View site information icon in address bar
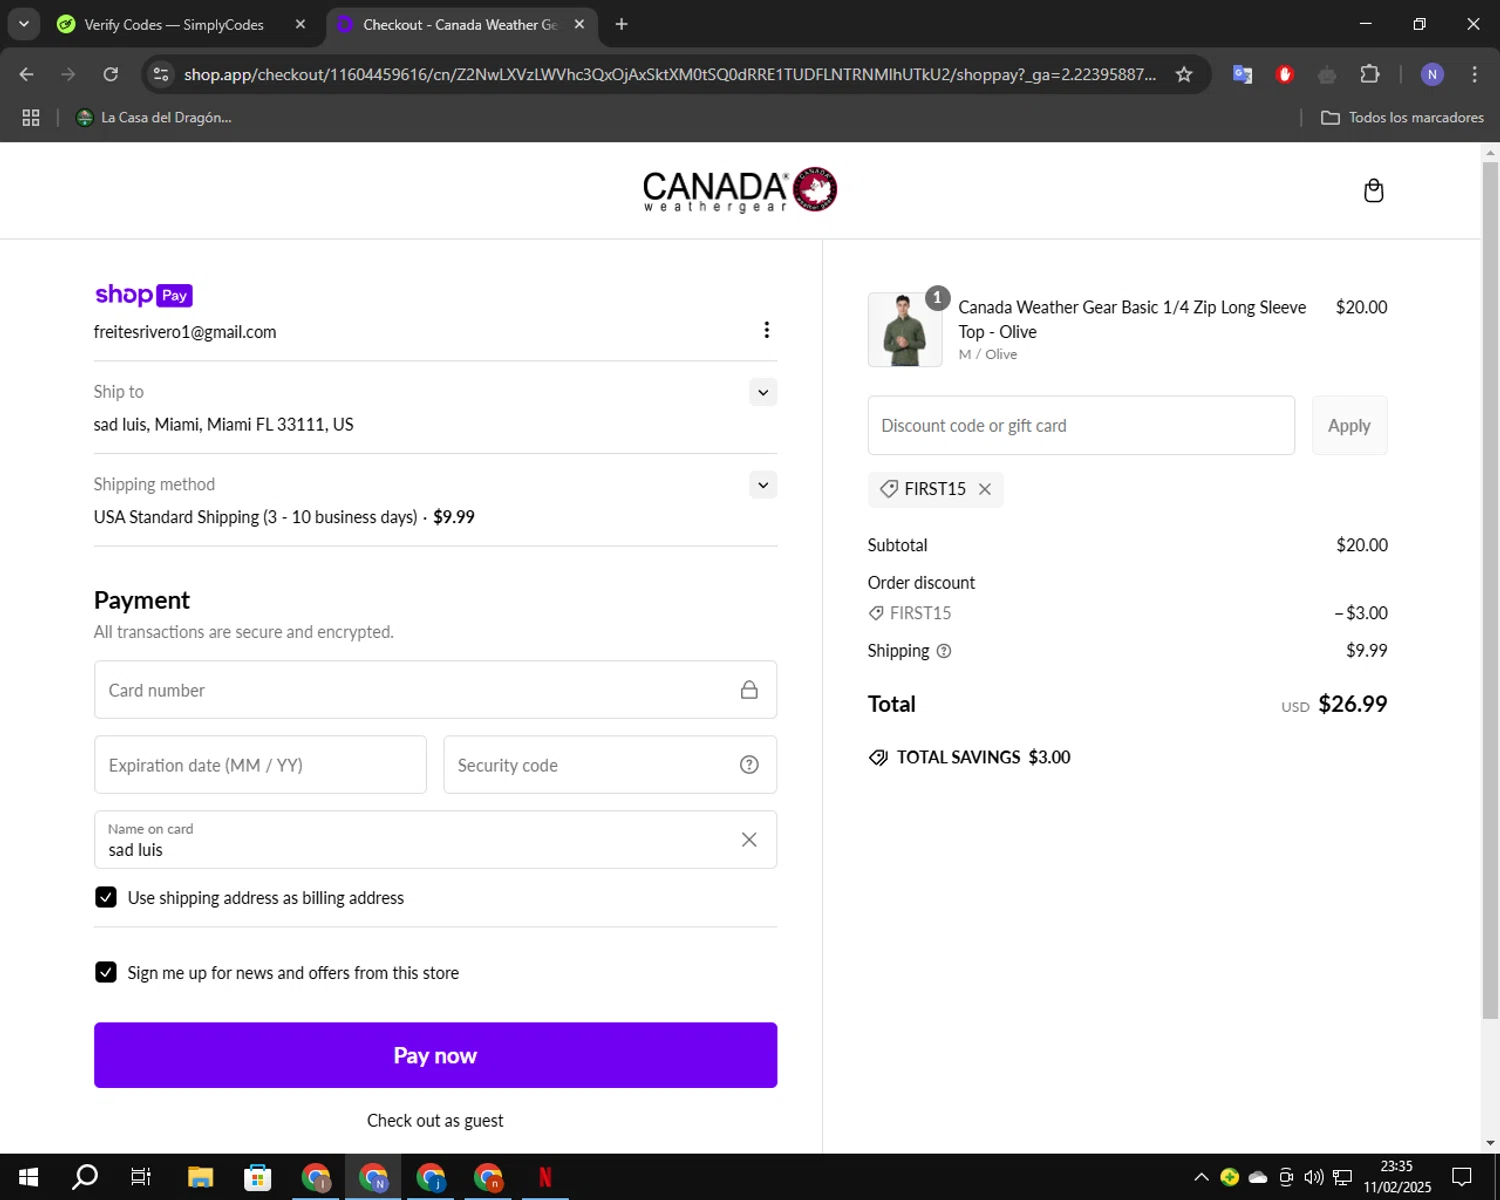The height and width of the screenshot is (1200, 1500). tap(161, 74)
